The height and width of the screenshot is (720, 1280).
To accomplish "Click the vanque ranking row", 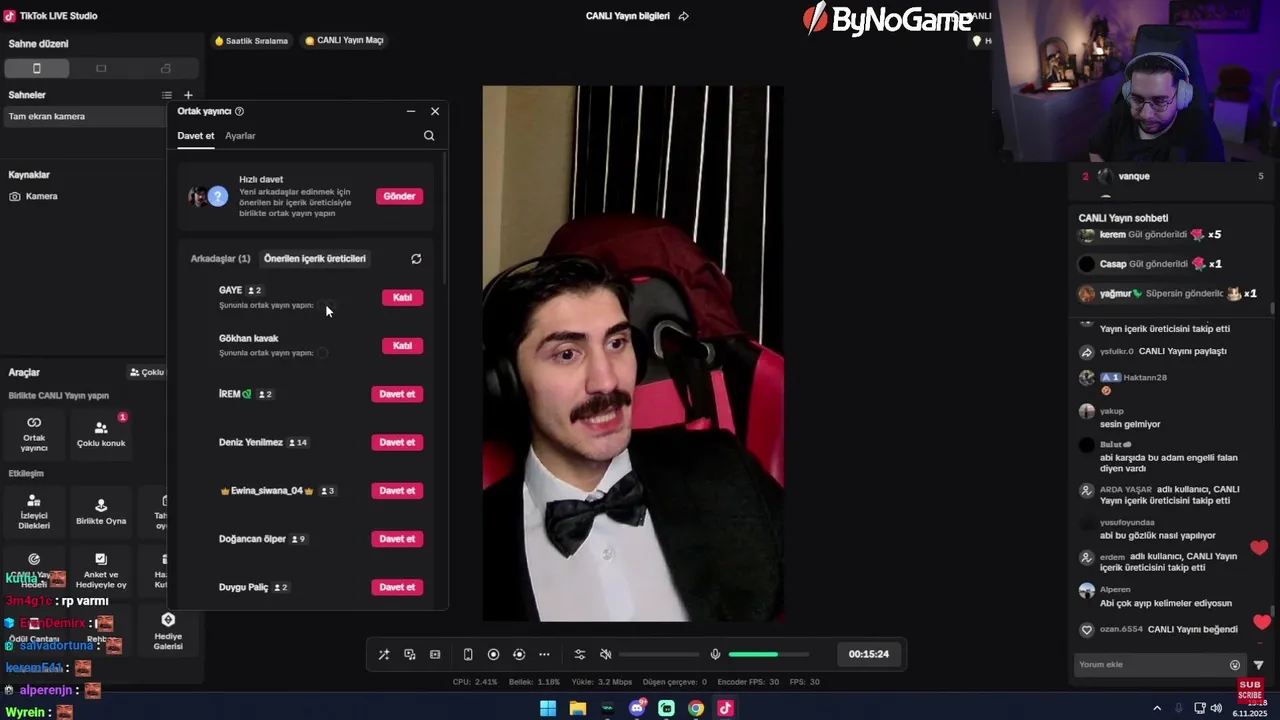I will click(x=1172, y=176).
